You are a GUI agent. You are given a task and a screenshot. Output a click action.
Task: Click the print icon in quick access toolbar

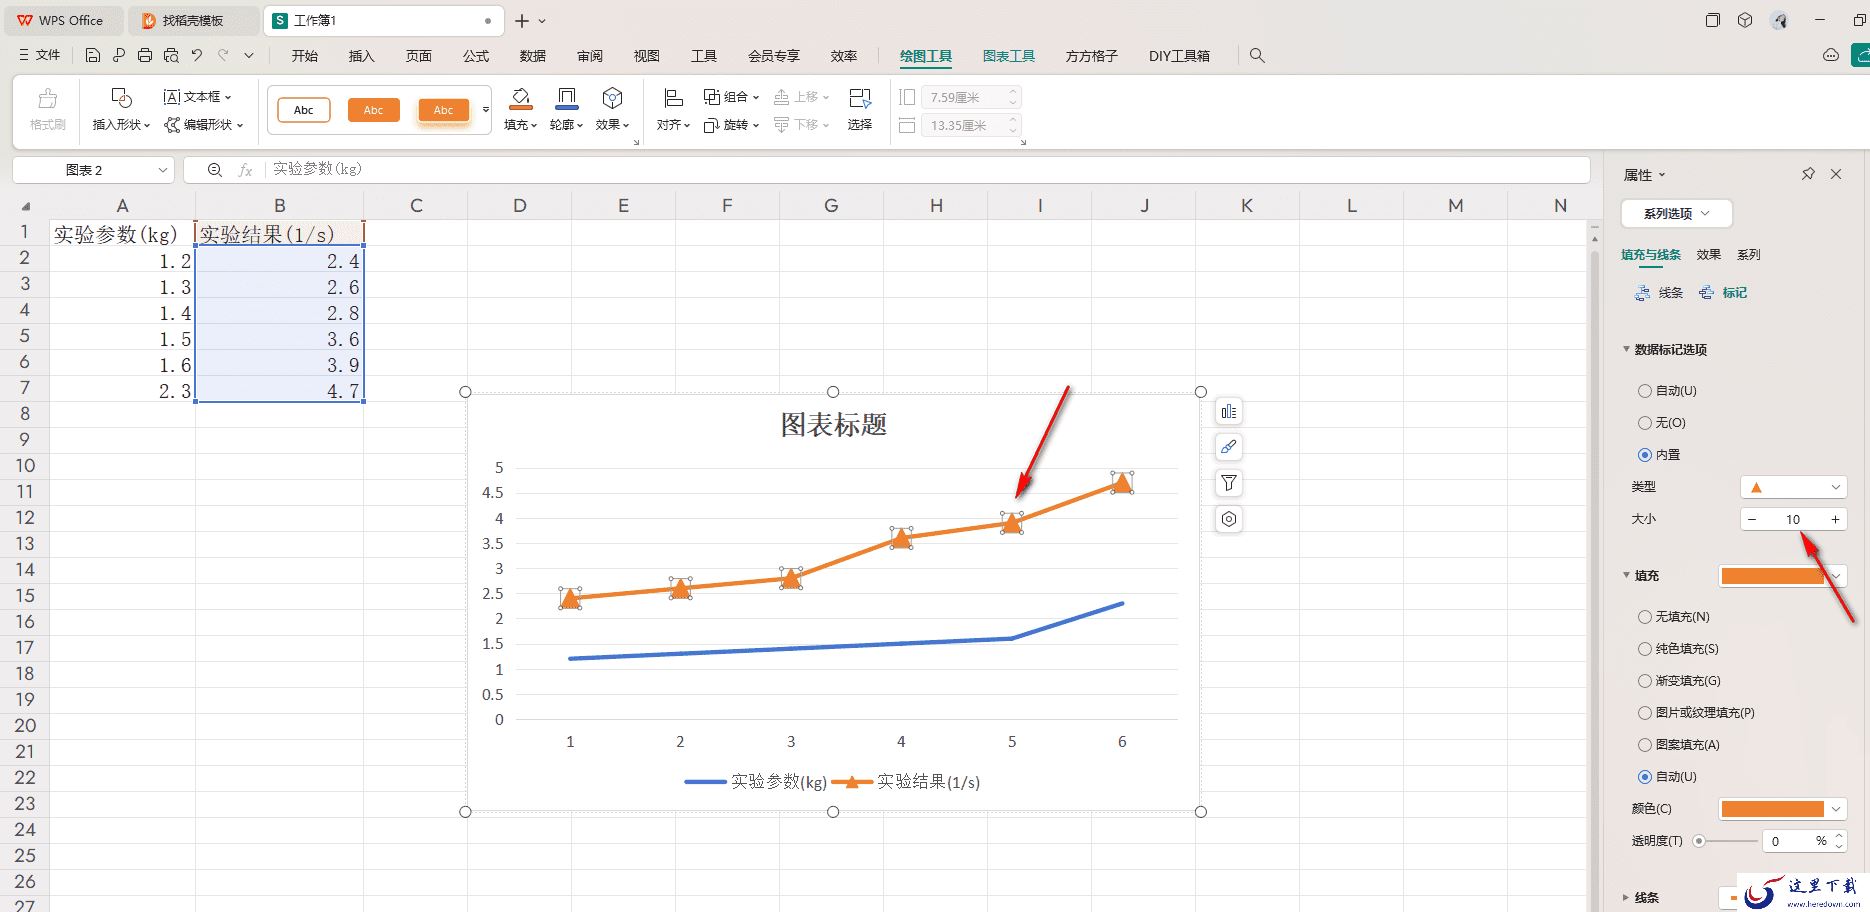tap(145, 56)
